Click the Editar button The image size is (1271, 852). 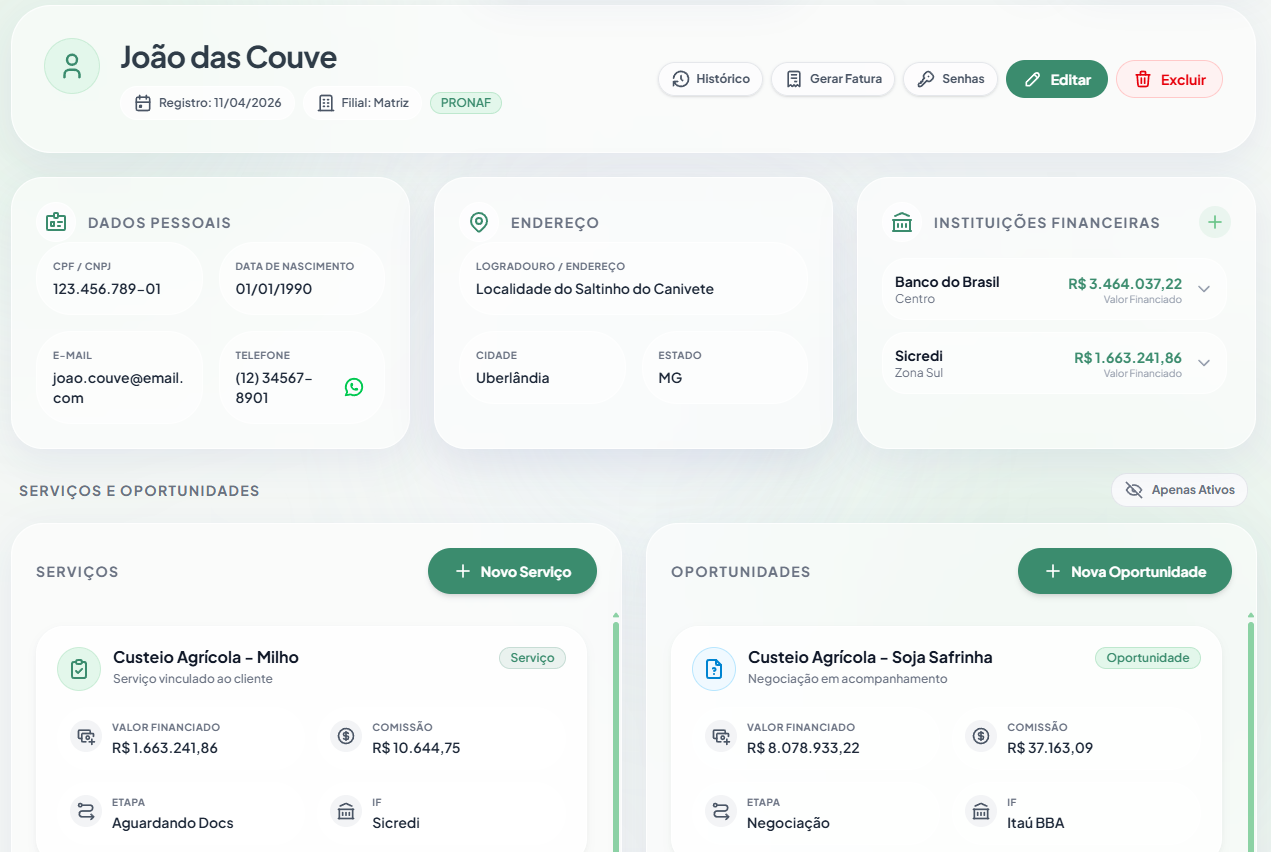point(1057,78)
